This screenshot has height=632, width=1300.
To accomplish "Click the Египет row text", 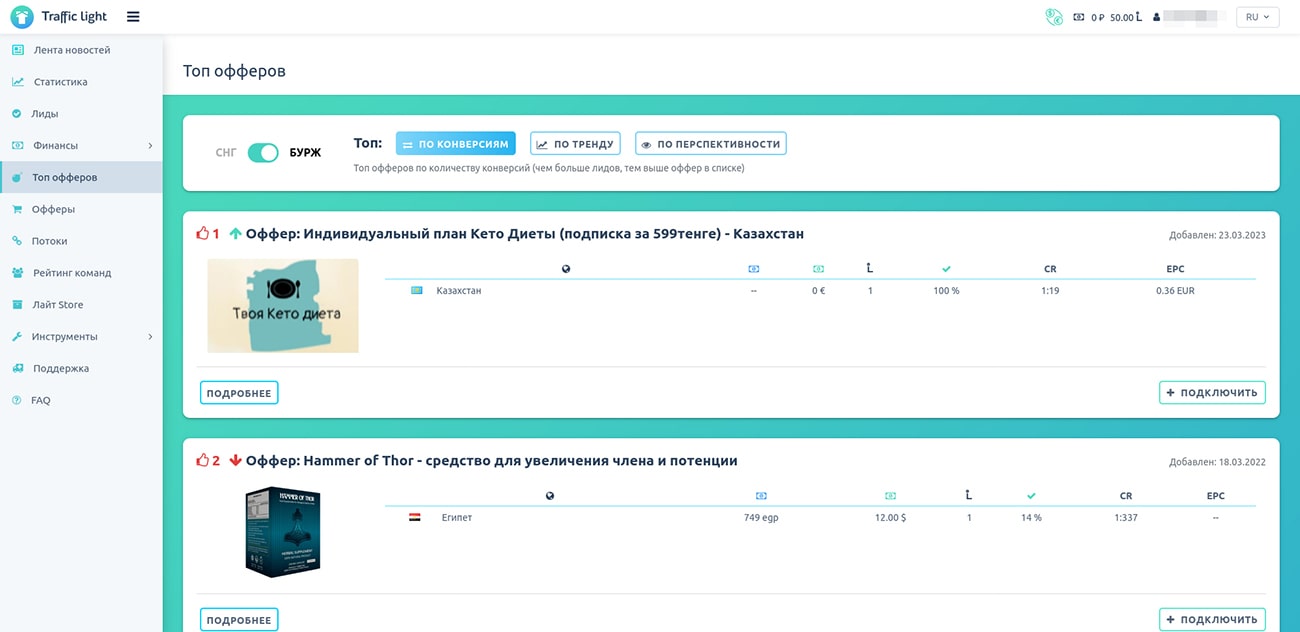I will click(457, 518).
